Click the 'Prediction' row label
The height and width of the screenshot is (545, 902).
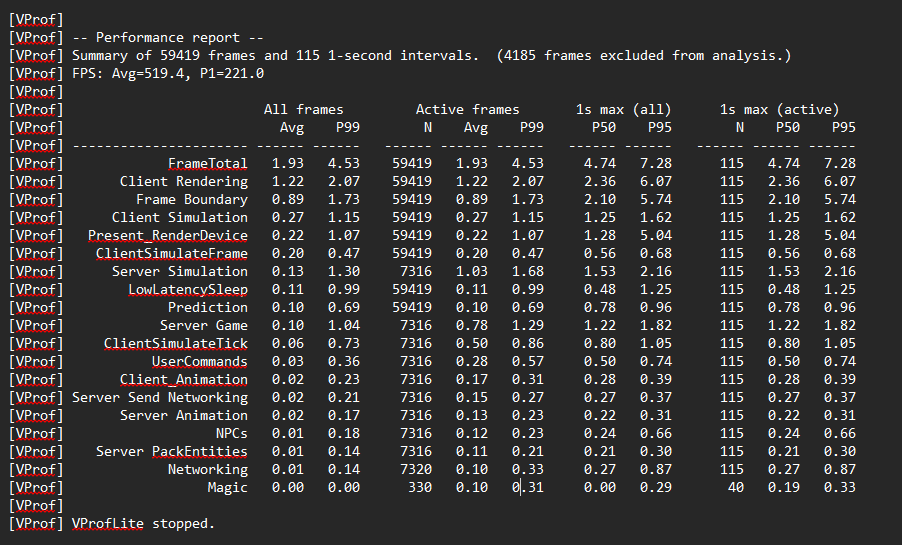click(208, 307)
